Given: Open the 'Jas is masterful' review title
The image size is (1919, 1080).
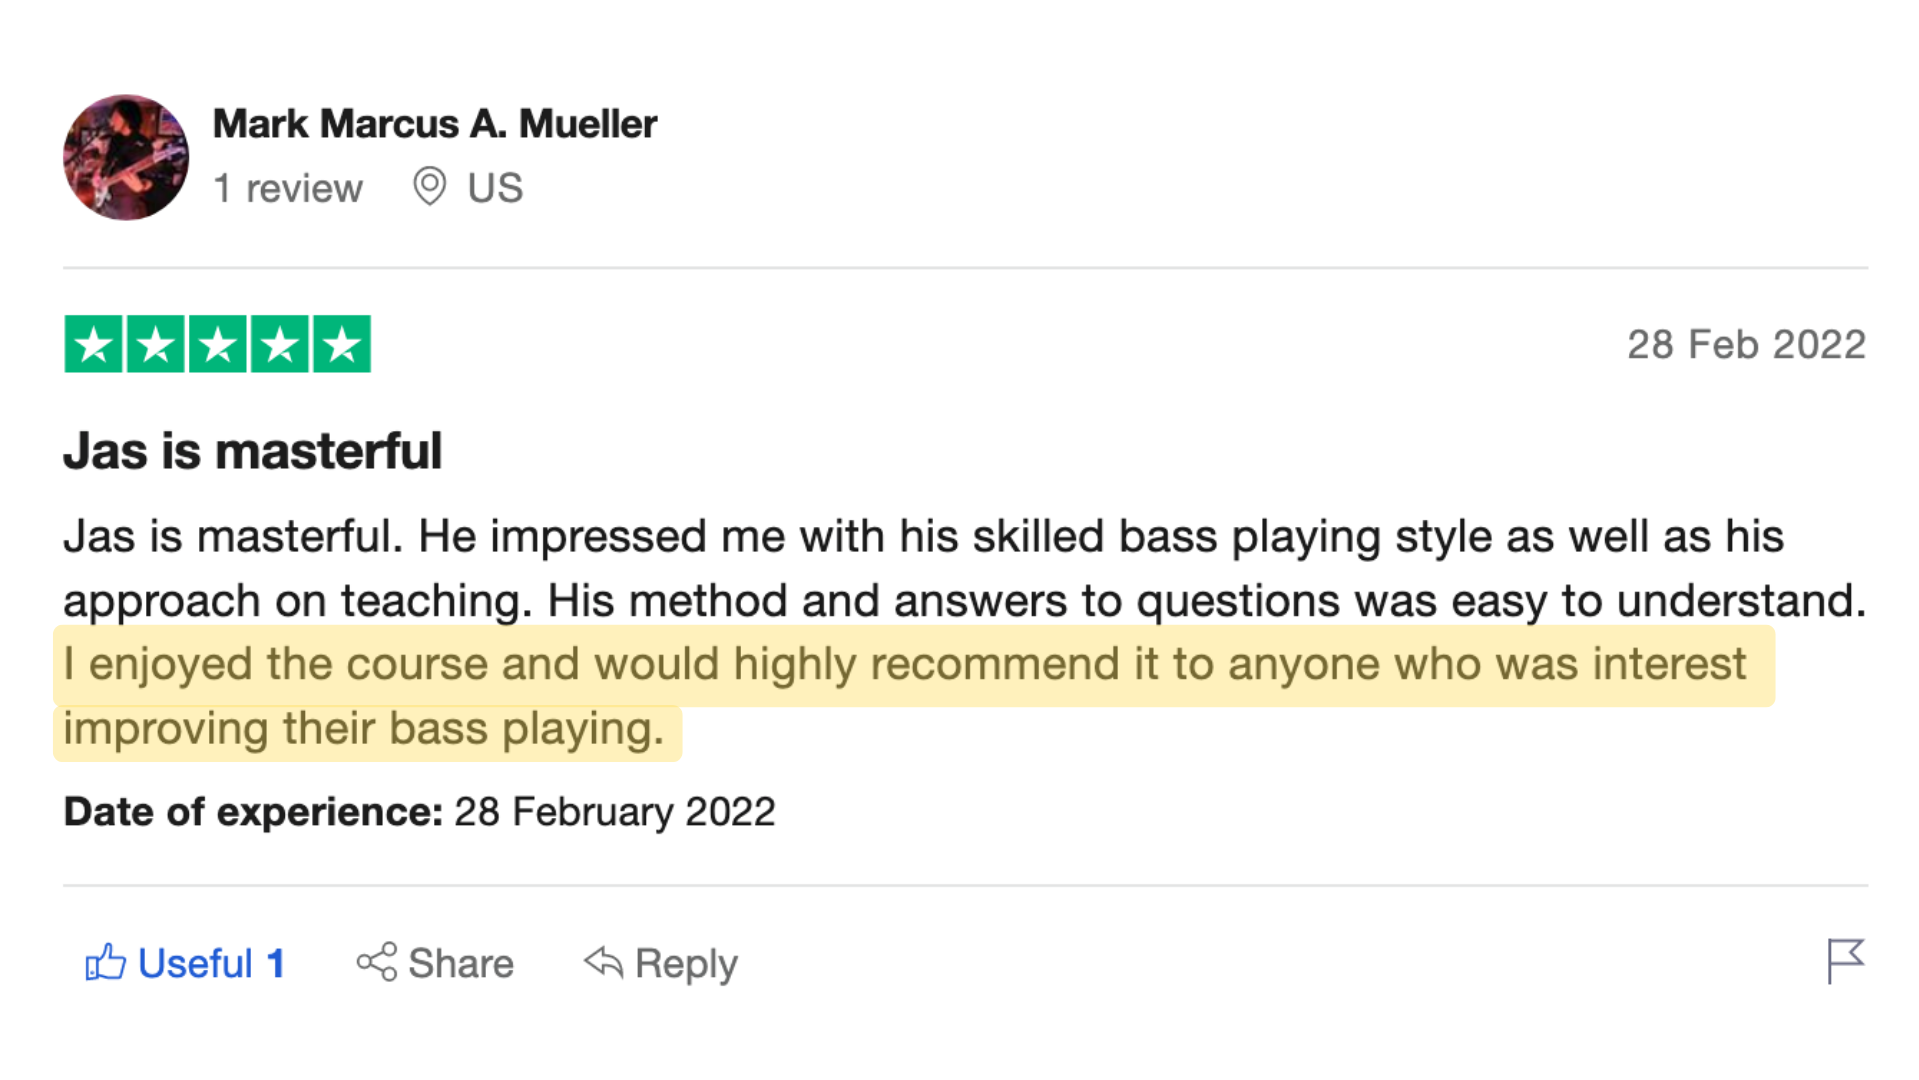Looking at the screenshot, I should coord(252,451).
